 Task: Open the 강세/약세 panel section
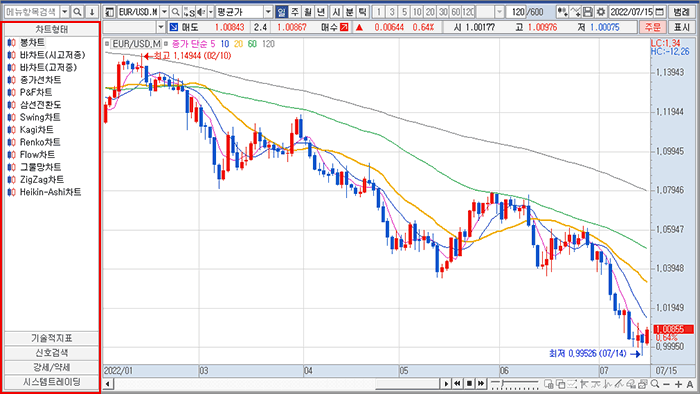[x=51, y=367]
